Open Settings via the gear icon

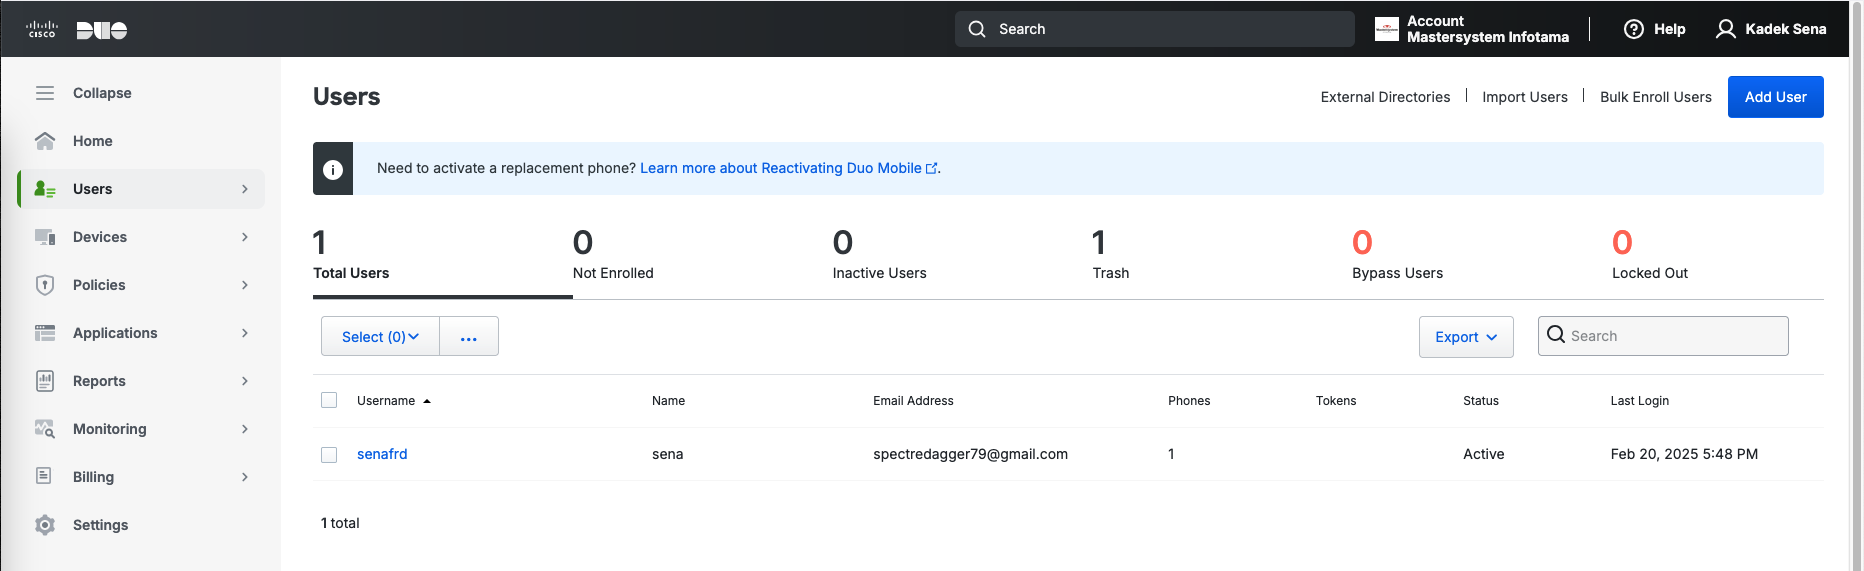tap(45, 525)
